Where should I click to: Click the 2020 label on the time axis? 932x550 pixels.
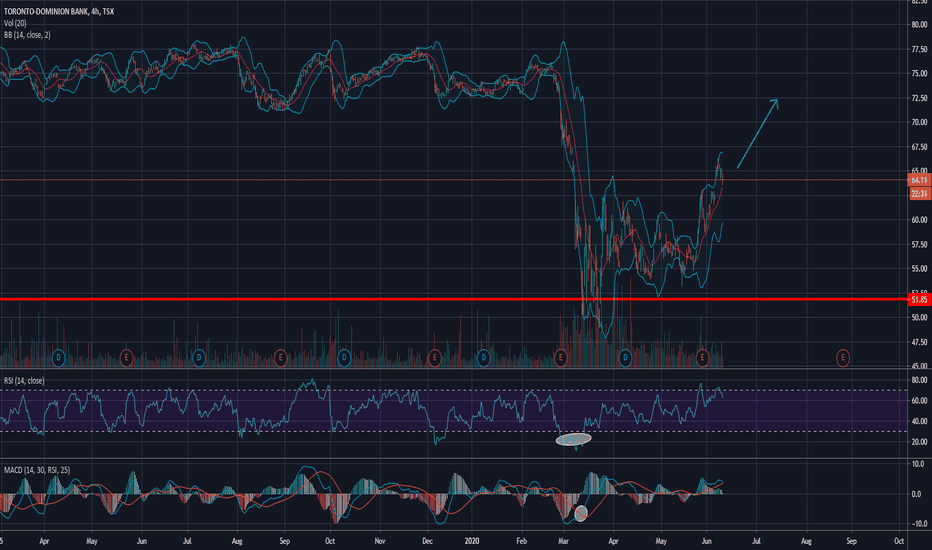(x=472, y=541)
